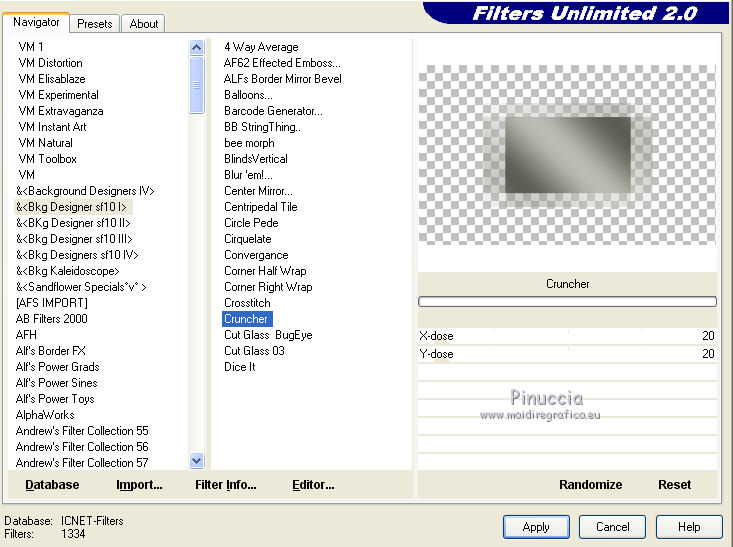733x547 pixels.
Task: Select the VM Natural category
Action: click(x=45, y=143)
